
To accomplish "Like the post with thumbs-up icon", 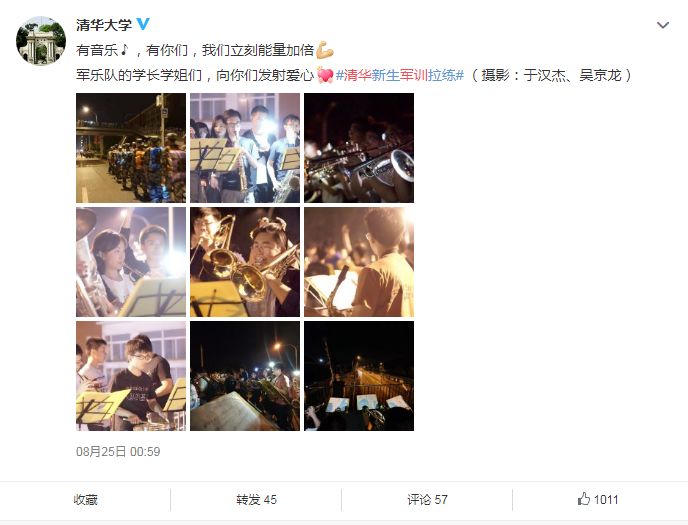I will coord(598,499).
